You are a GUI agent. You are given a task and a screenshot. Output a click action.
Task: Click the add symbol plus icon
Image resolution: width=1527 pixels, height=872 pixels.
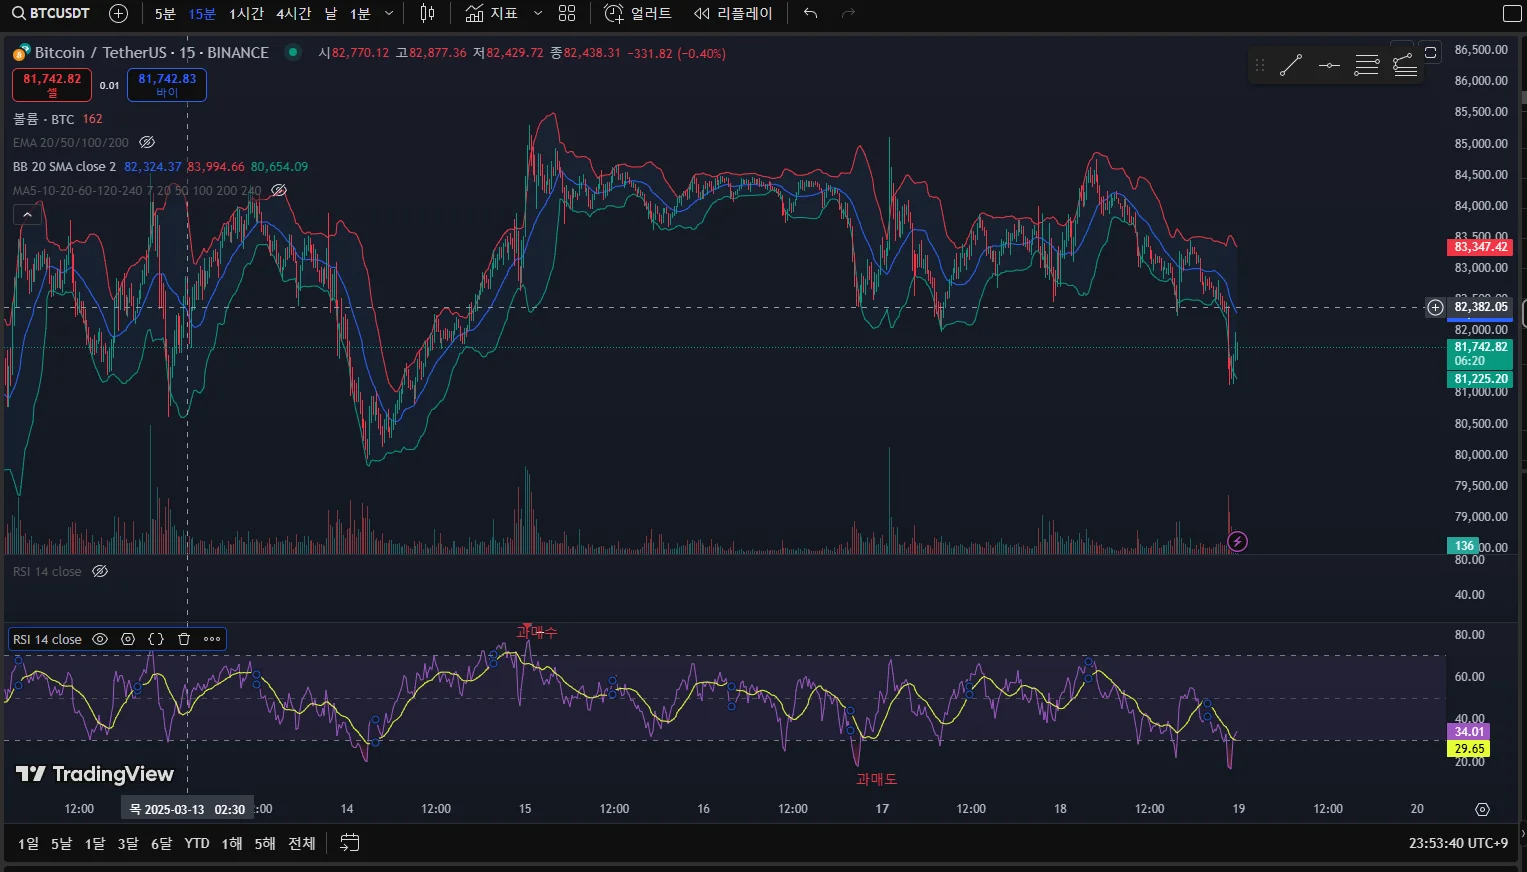[118, 13]
